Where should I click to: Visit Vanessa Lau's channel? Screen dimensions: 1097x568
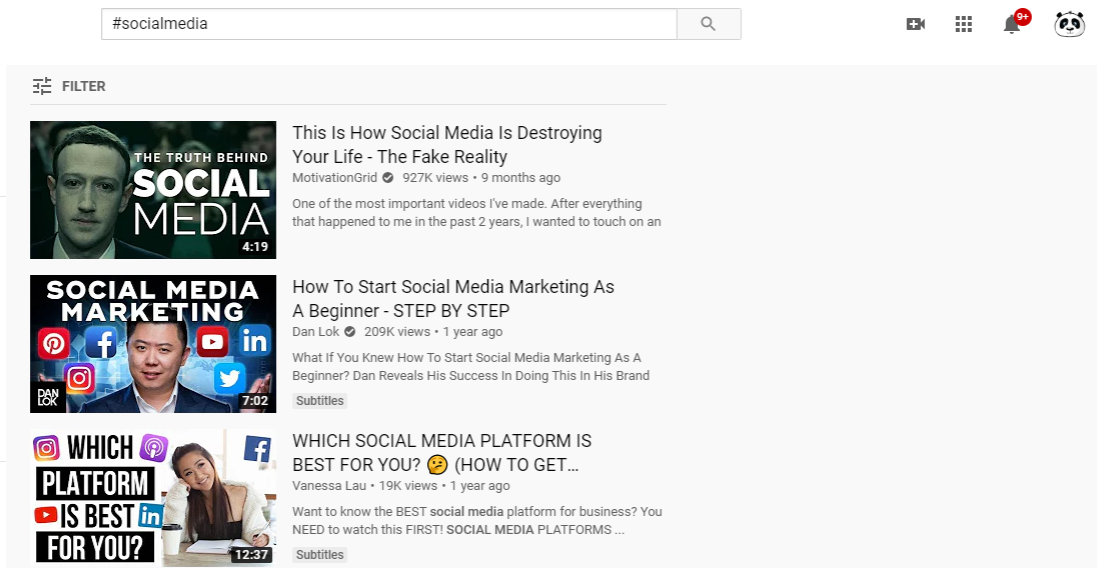(x=329, y=486)
